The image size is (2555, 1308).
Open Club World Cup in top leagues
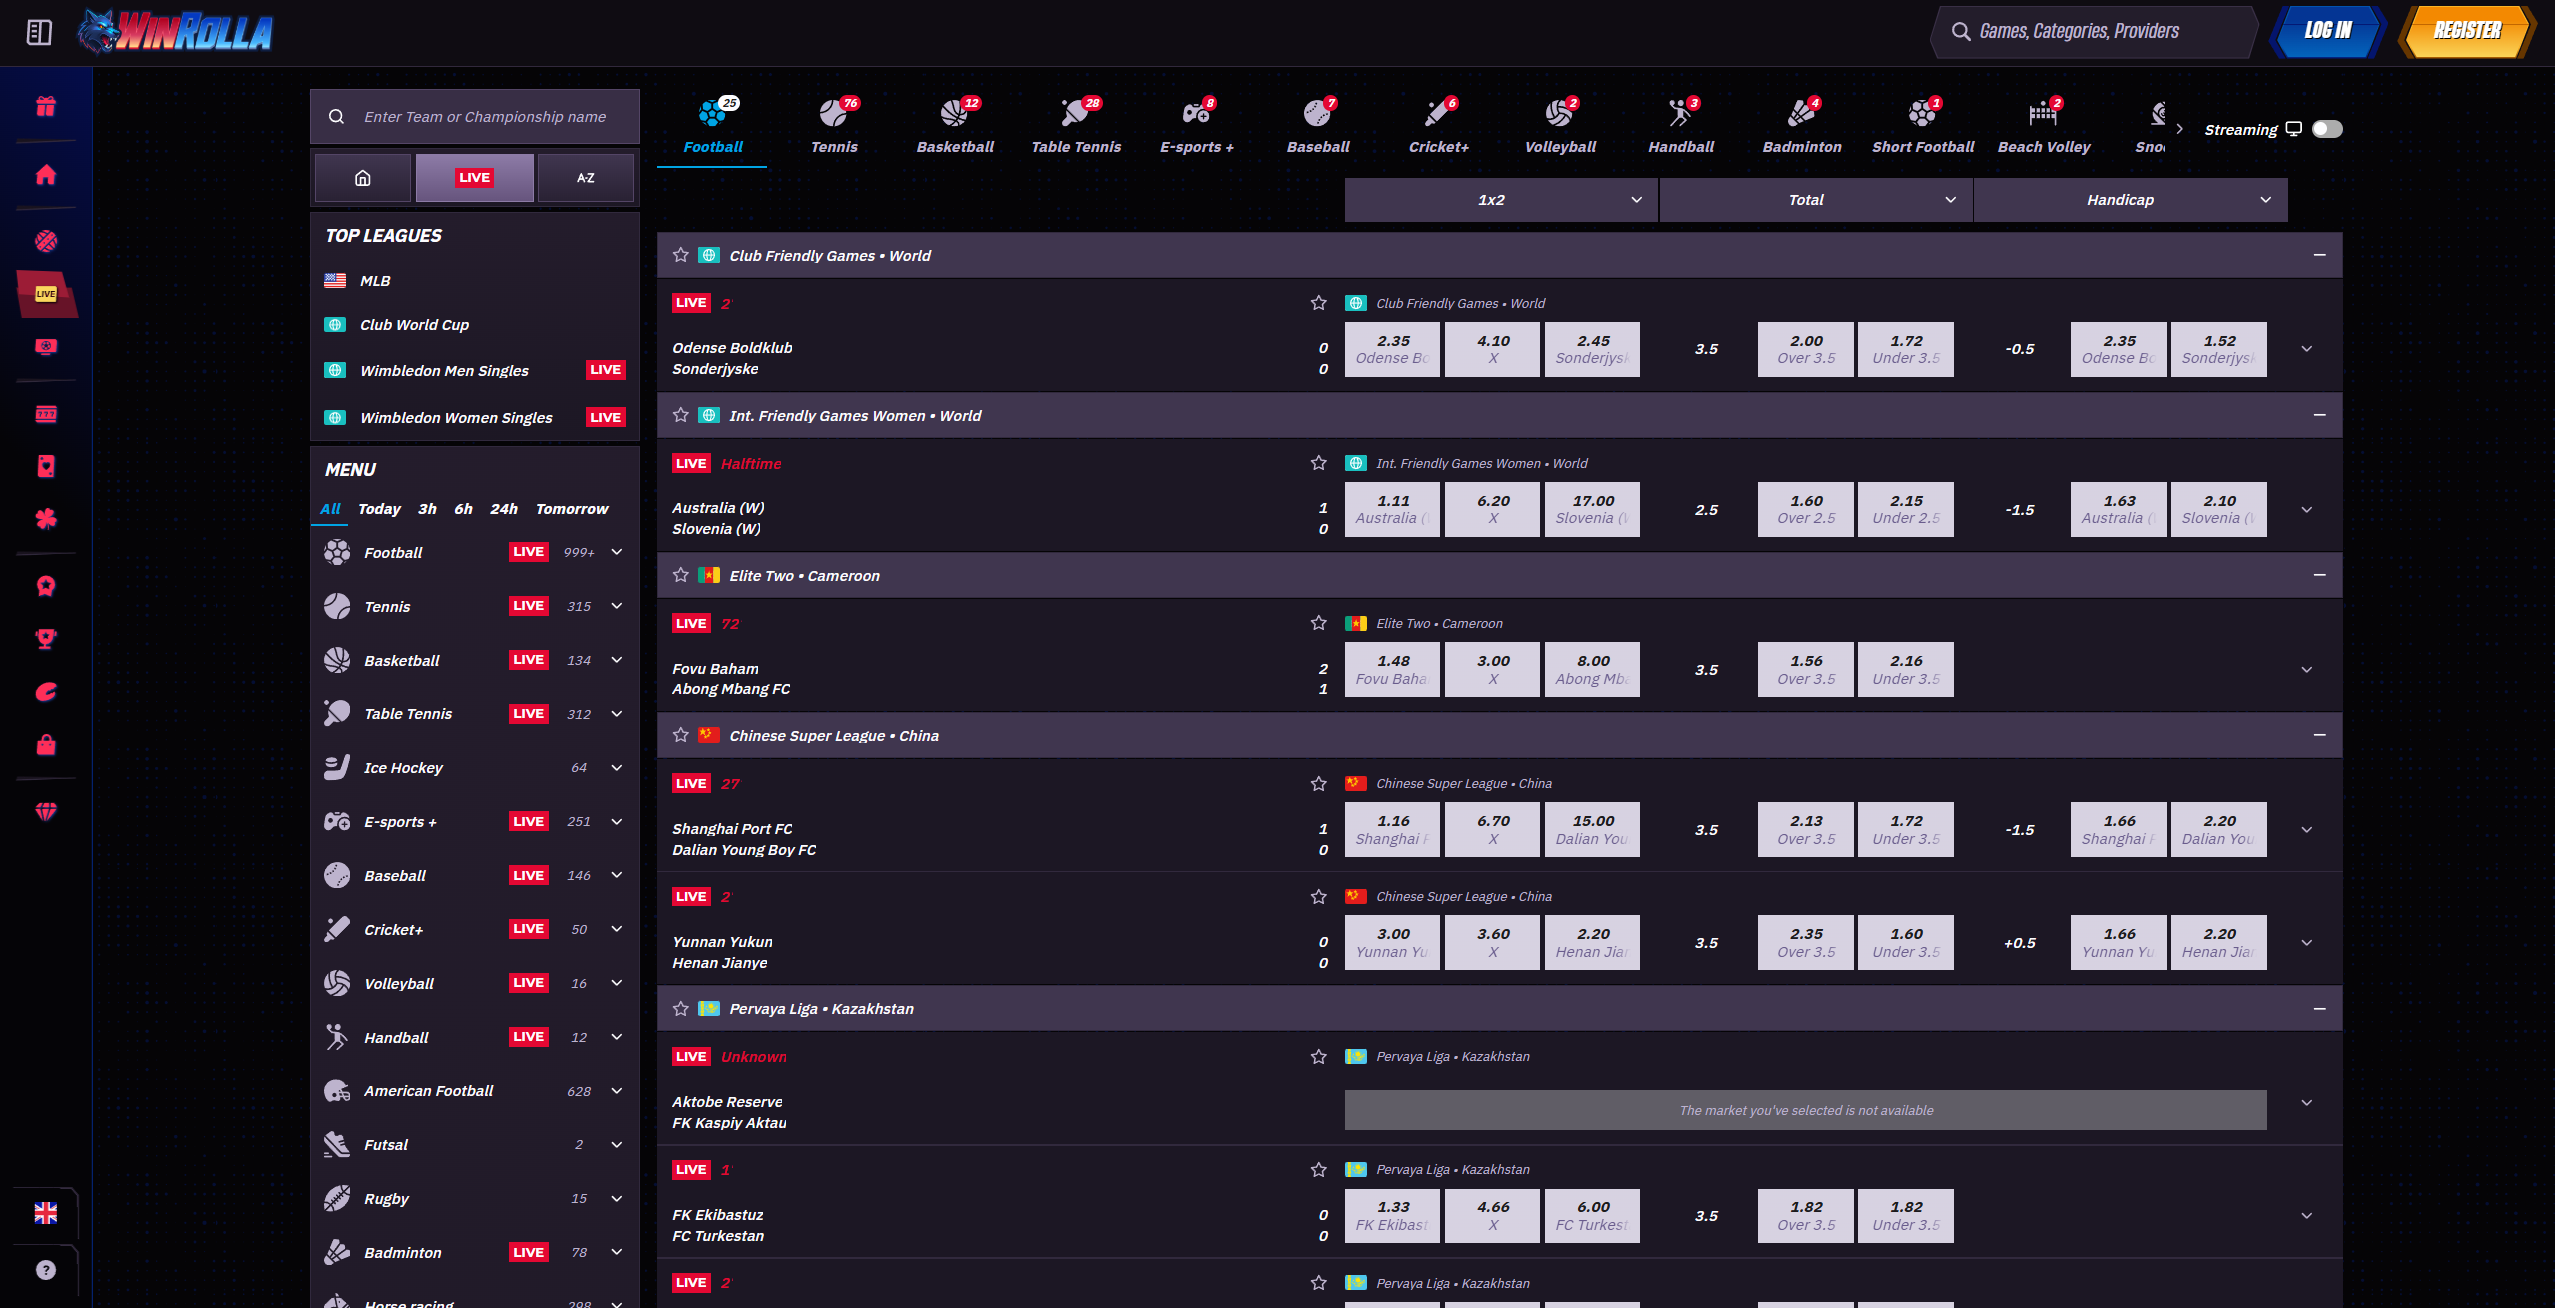pos(475,325)
